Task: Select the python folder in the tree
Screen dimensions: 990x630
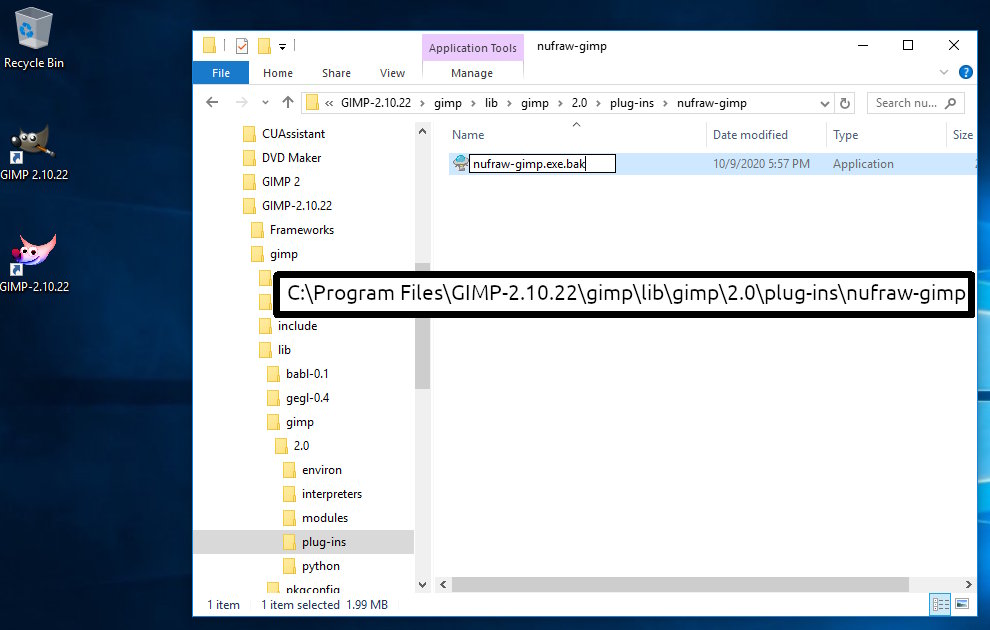Action: 320,566
